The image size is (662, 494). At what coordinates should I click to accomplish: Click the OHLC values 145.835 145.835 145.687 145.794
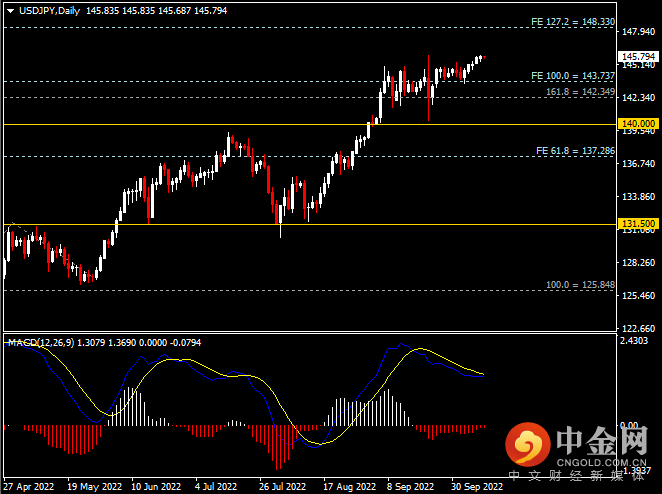(157, 11)
